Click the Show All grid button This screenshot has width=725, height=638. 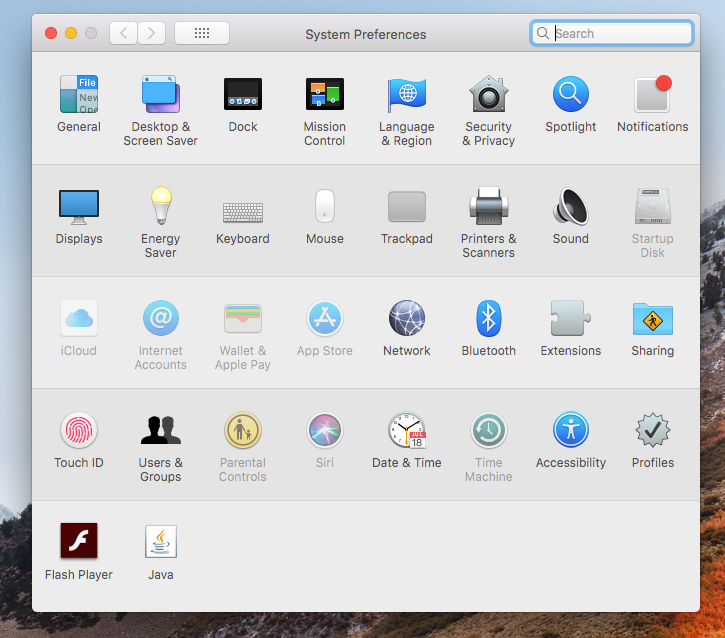[202, 33]
